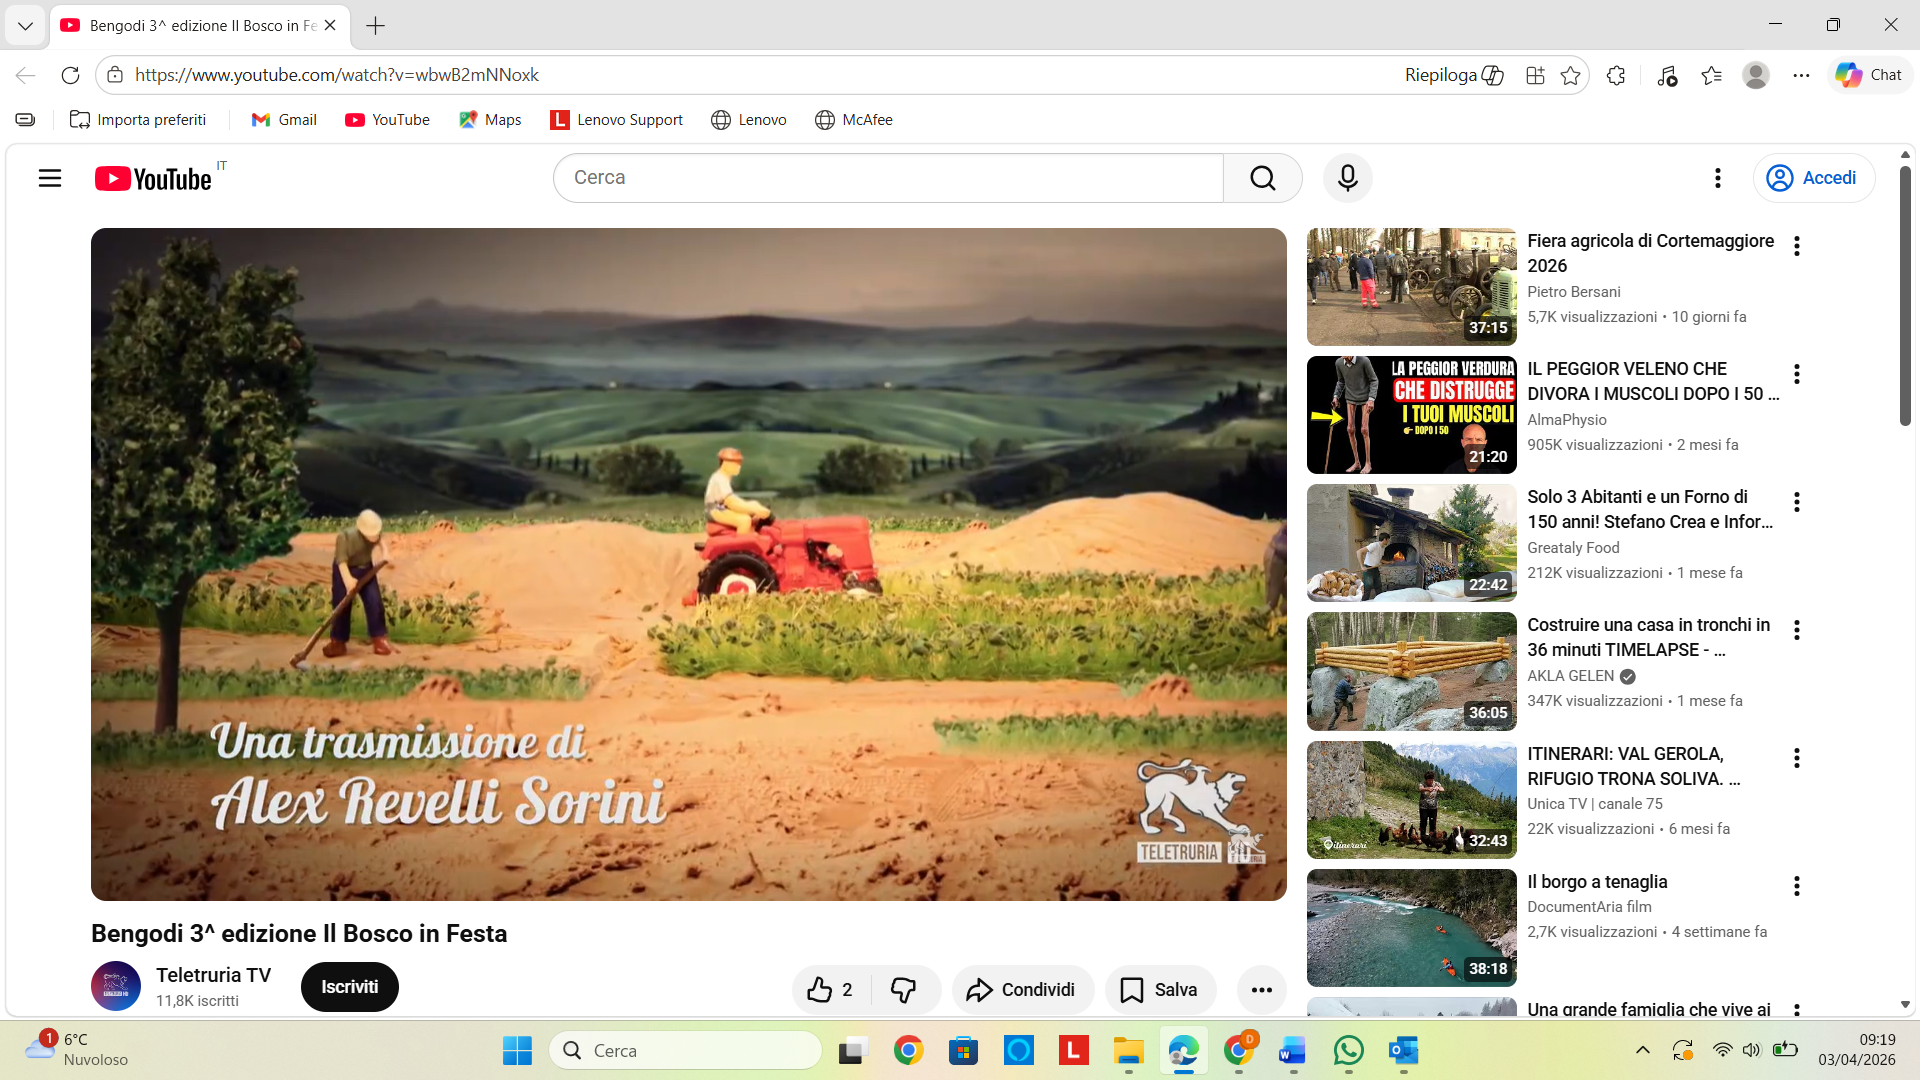This screenshot has width=1920, height=1080.
Task: Launch WhatsApp from the taskbar
Action: (x=1348, y=1051)
